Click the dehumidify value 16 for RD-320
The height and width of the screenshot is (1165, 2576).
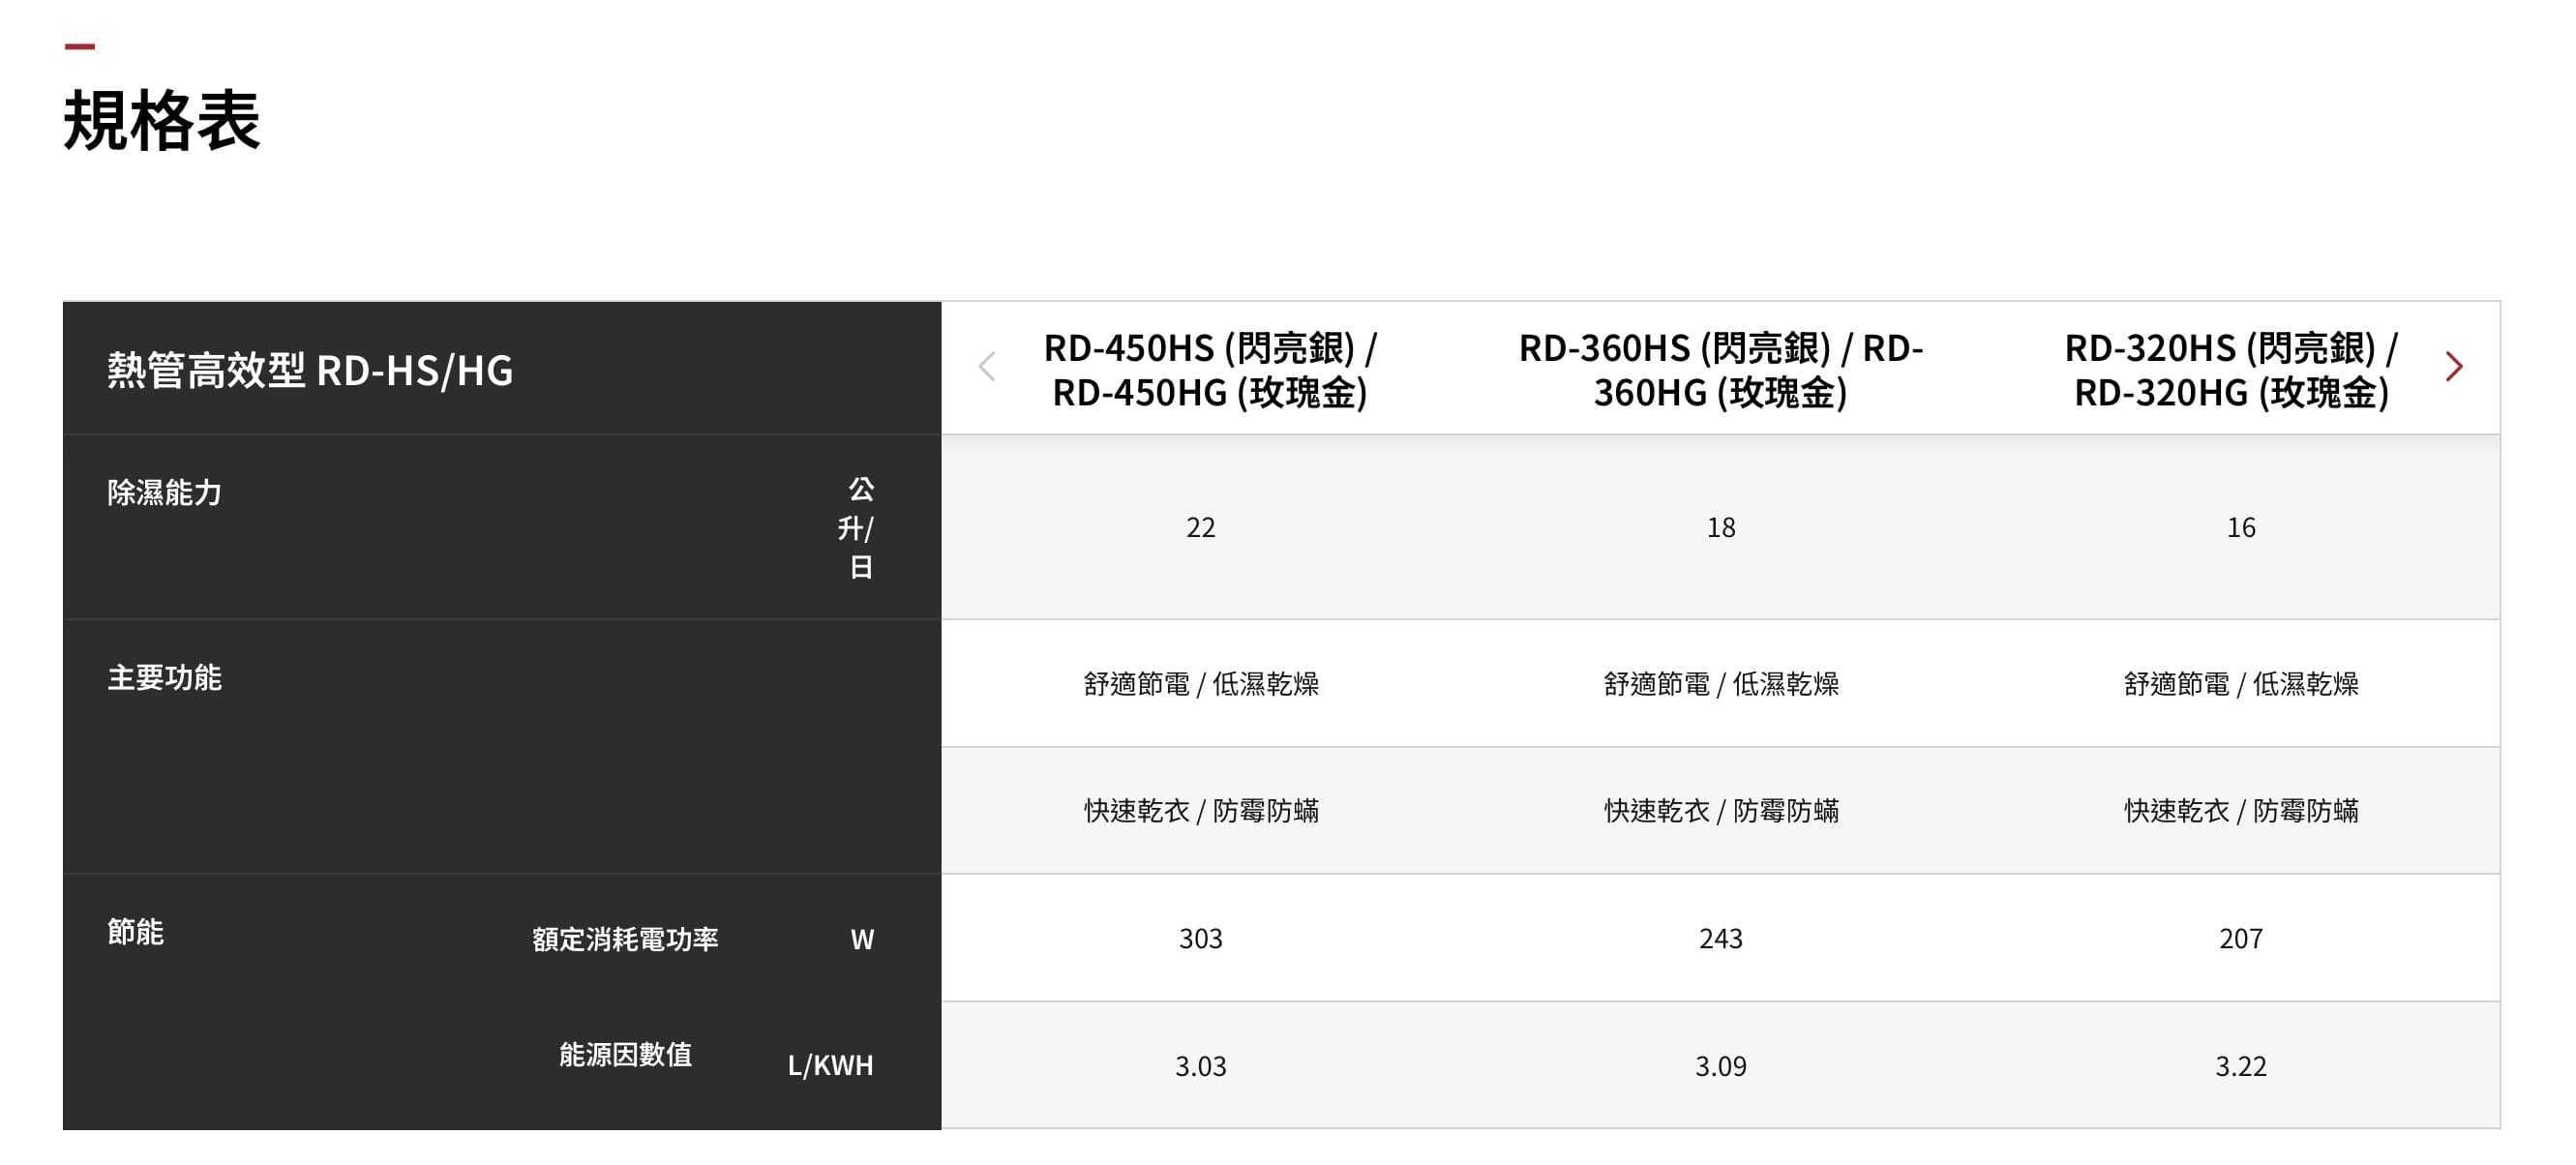2240,527
